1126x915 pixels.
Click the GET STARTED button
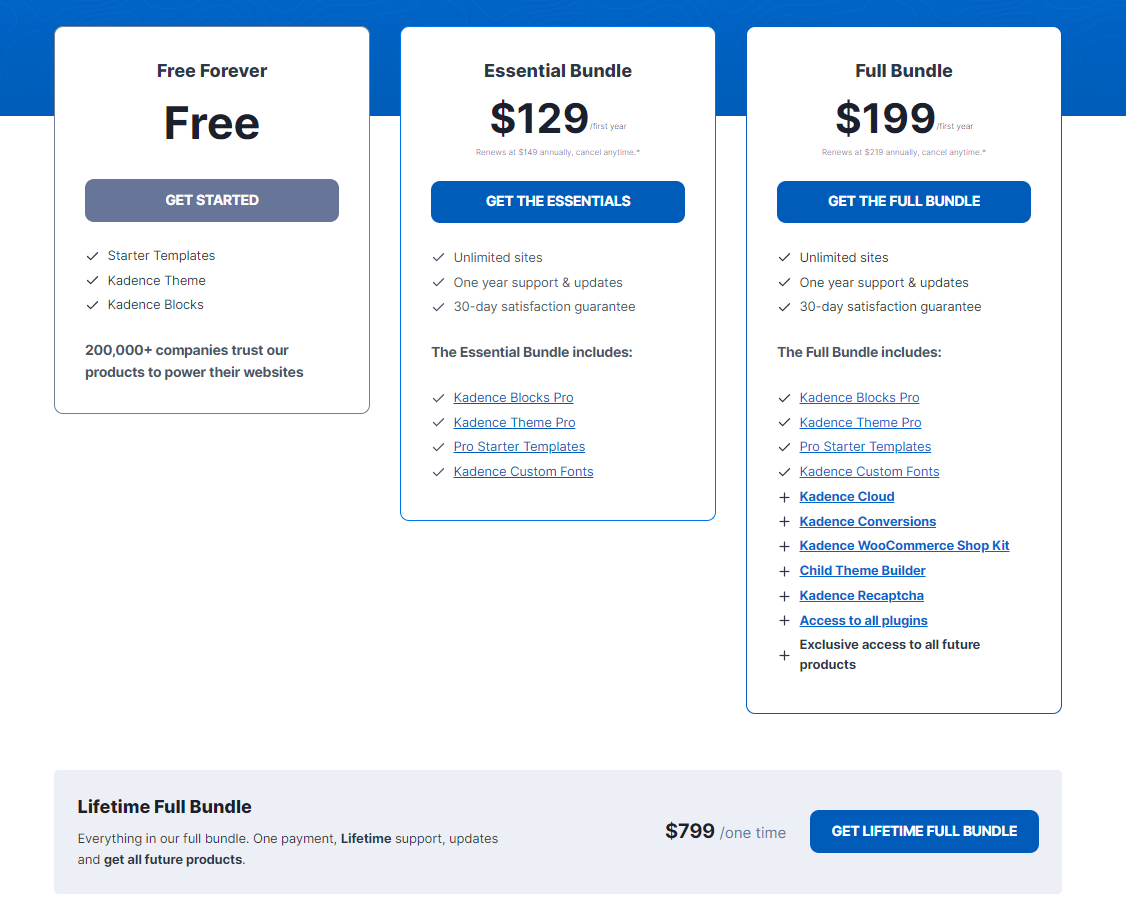212,200
